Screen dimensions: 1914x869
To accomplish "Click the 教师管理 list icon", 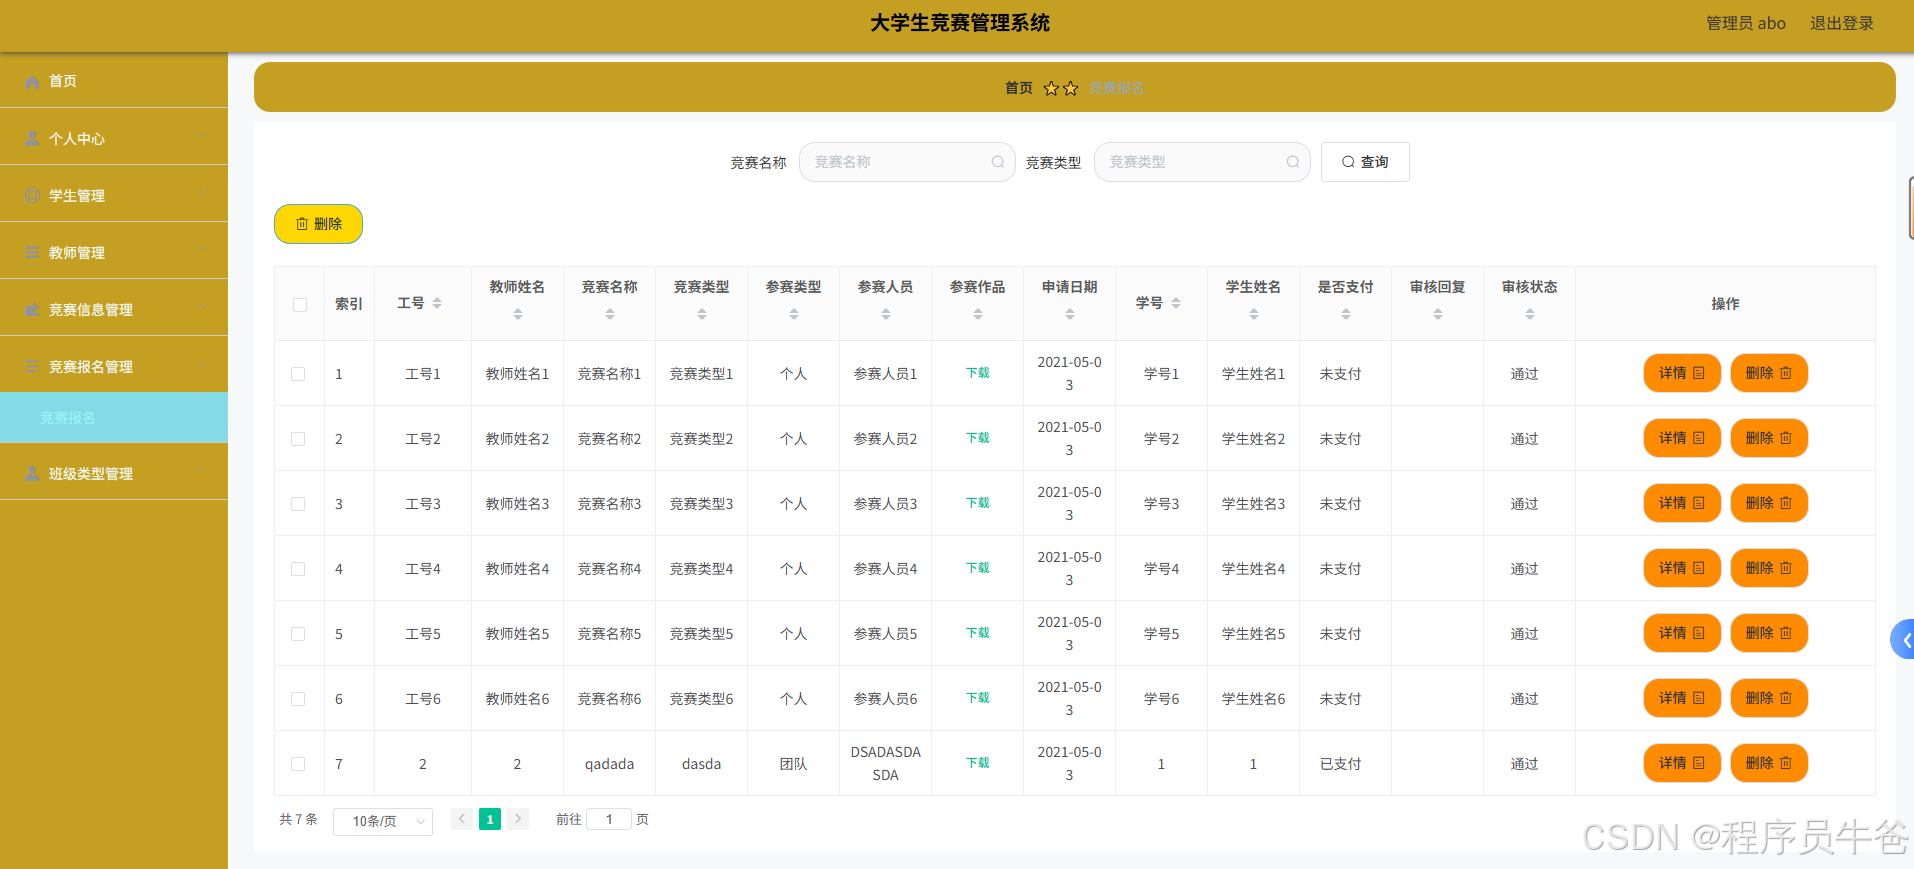I will pyautogui.click(x=32, y=253).
